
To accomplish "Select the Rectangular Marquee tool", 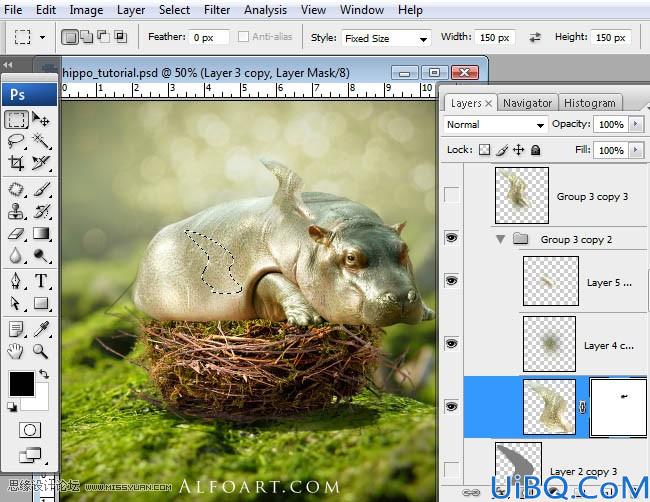I will click(x=16, y=119).
